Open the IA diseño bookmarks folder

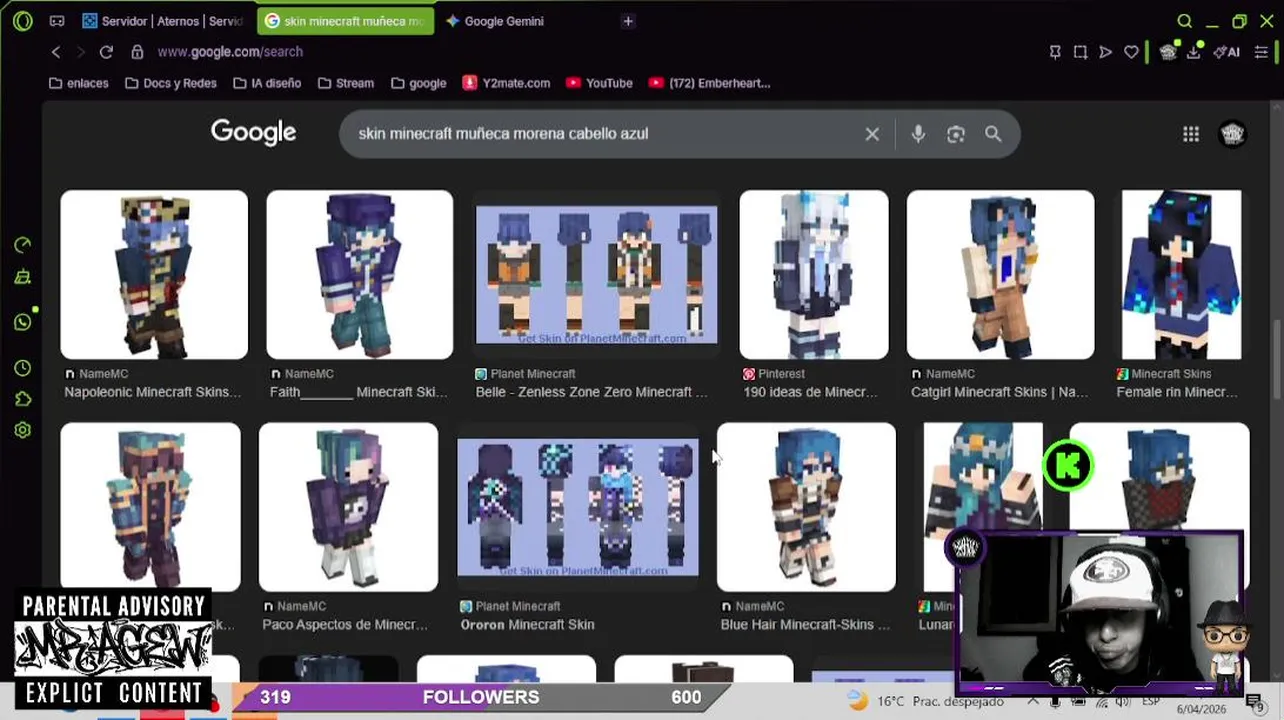pos(267,83)
